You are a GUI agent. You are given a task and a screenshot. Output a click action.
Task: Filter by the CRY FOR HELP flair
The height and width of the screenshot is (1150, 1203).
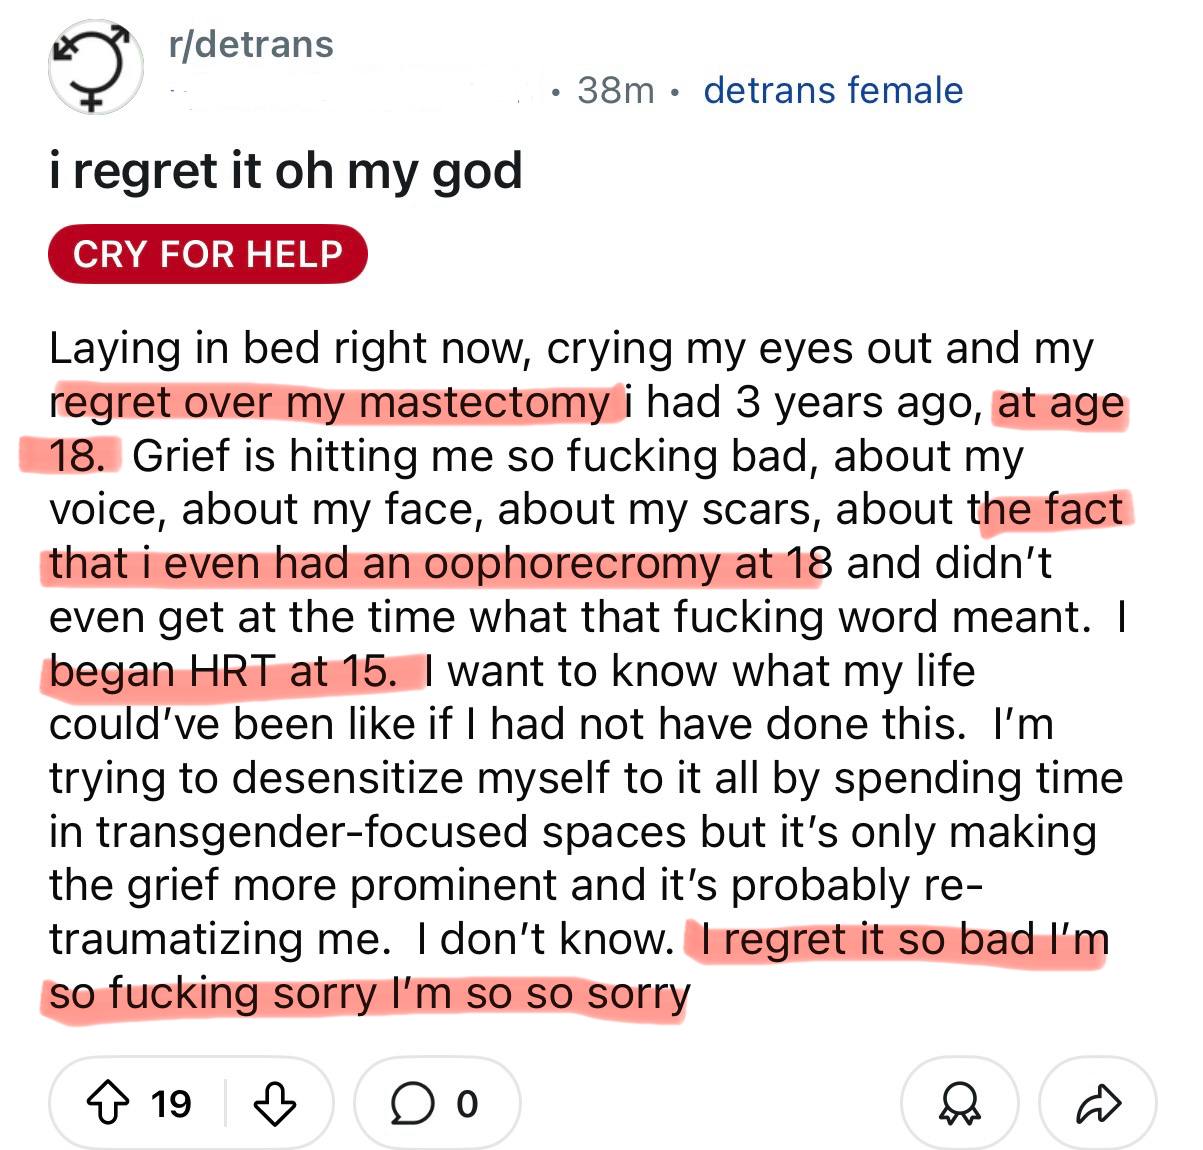(x=208, y=254)
